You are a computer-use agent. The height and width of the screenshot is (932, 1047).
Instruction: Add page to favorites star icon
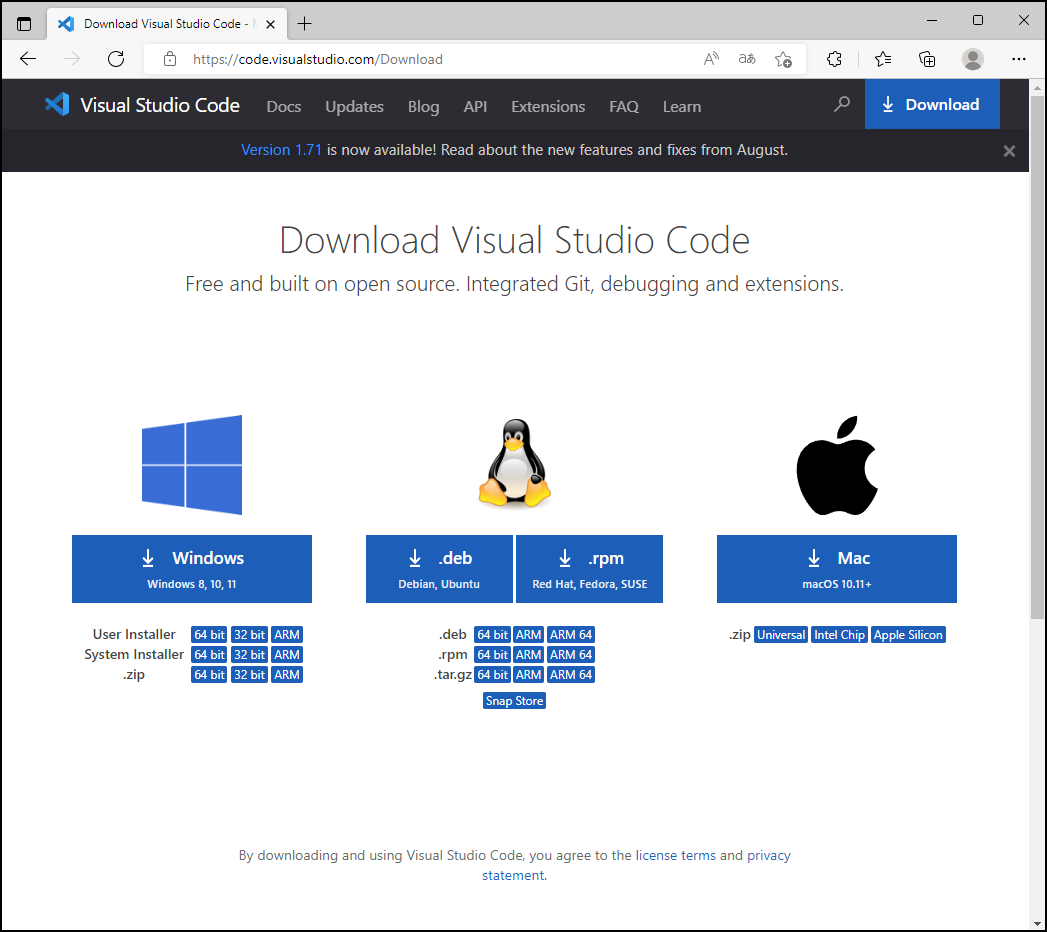click(x=783, y=59)
